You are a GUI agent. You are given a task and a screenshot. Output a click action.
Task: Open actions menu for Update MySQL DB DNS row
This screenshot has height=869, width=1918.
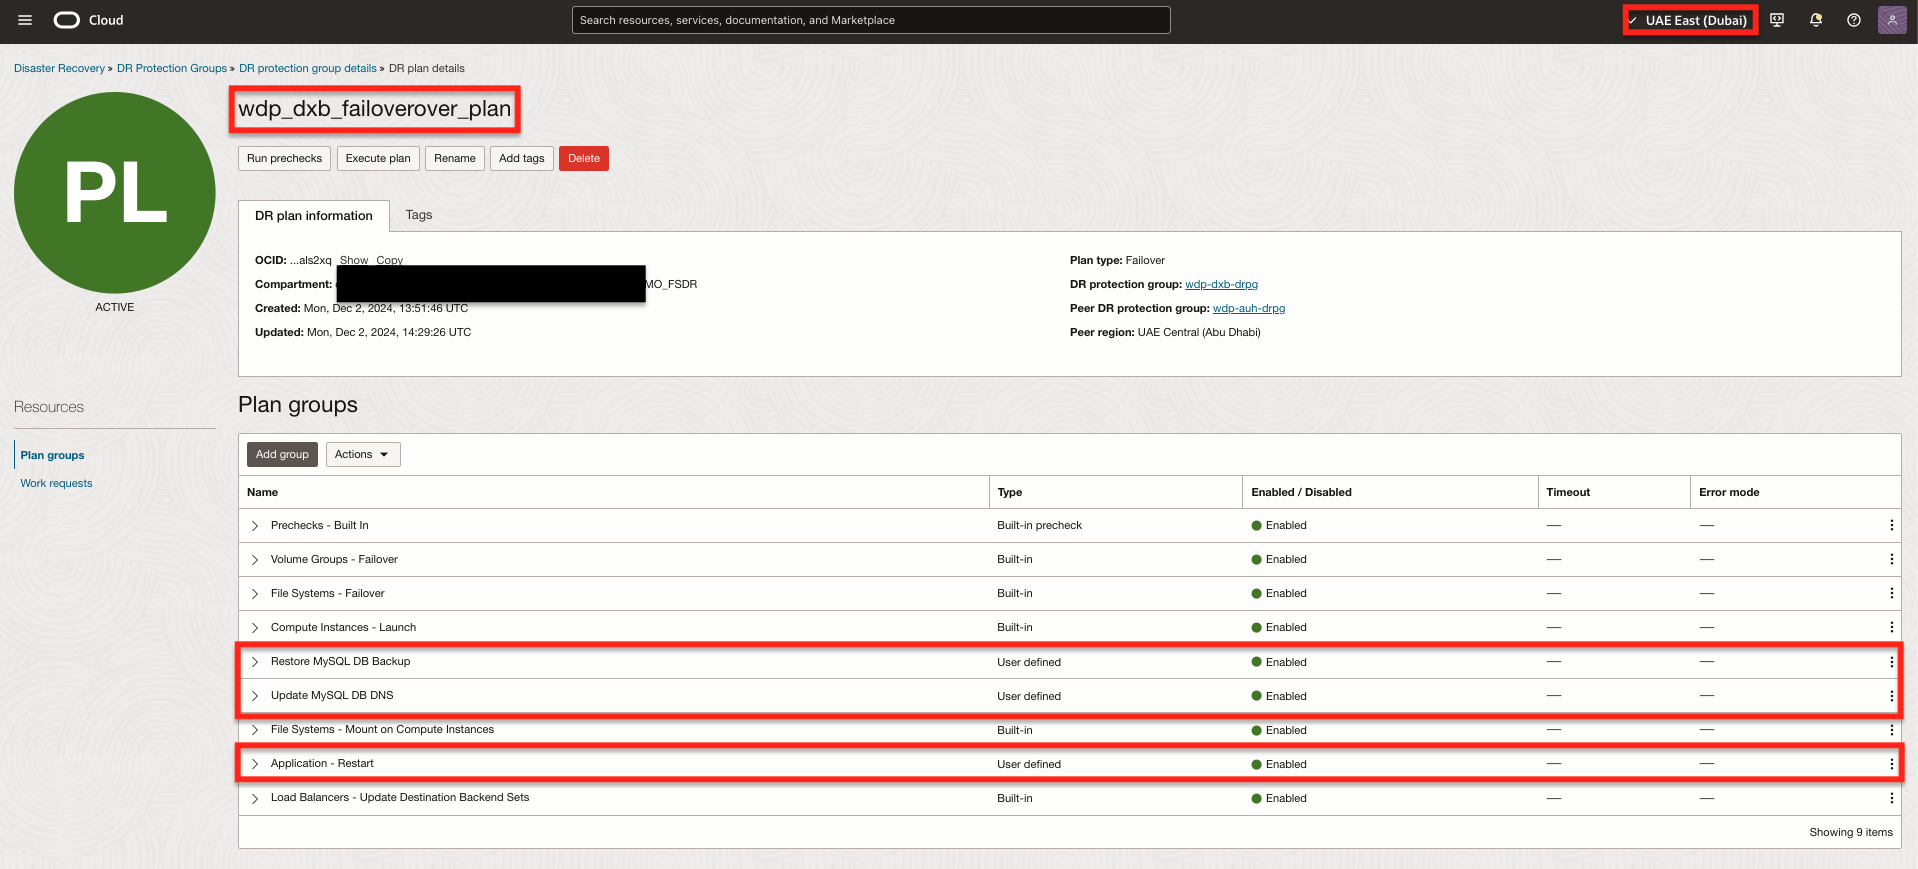[x=1891, y=696]
